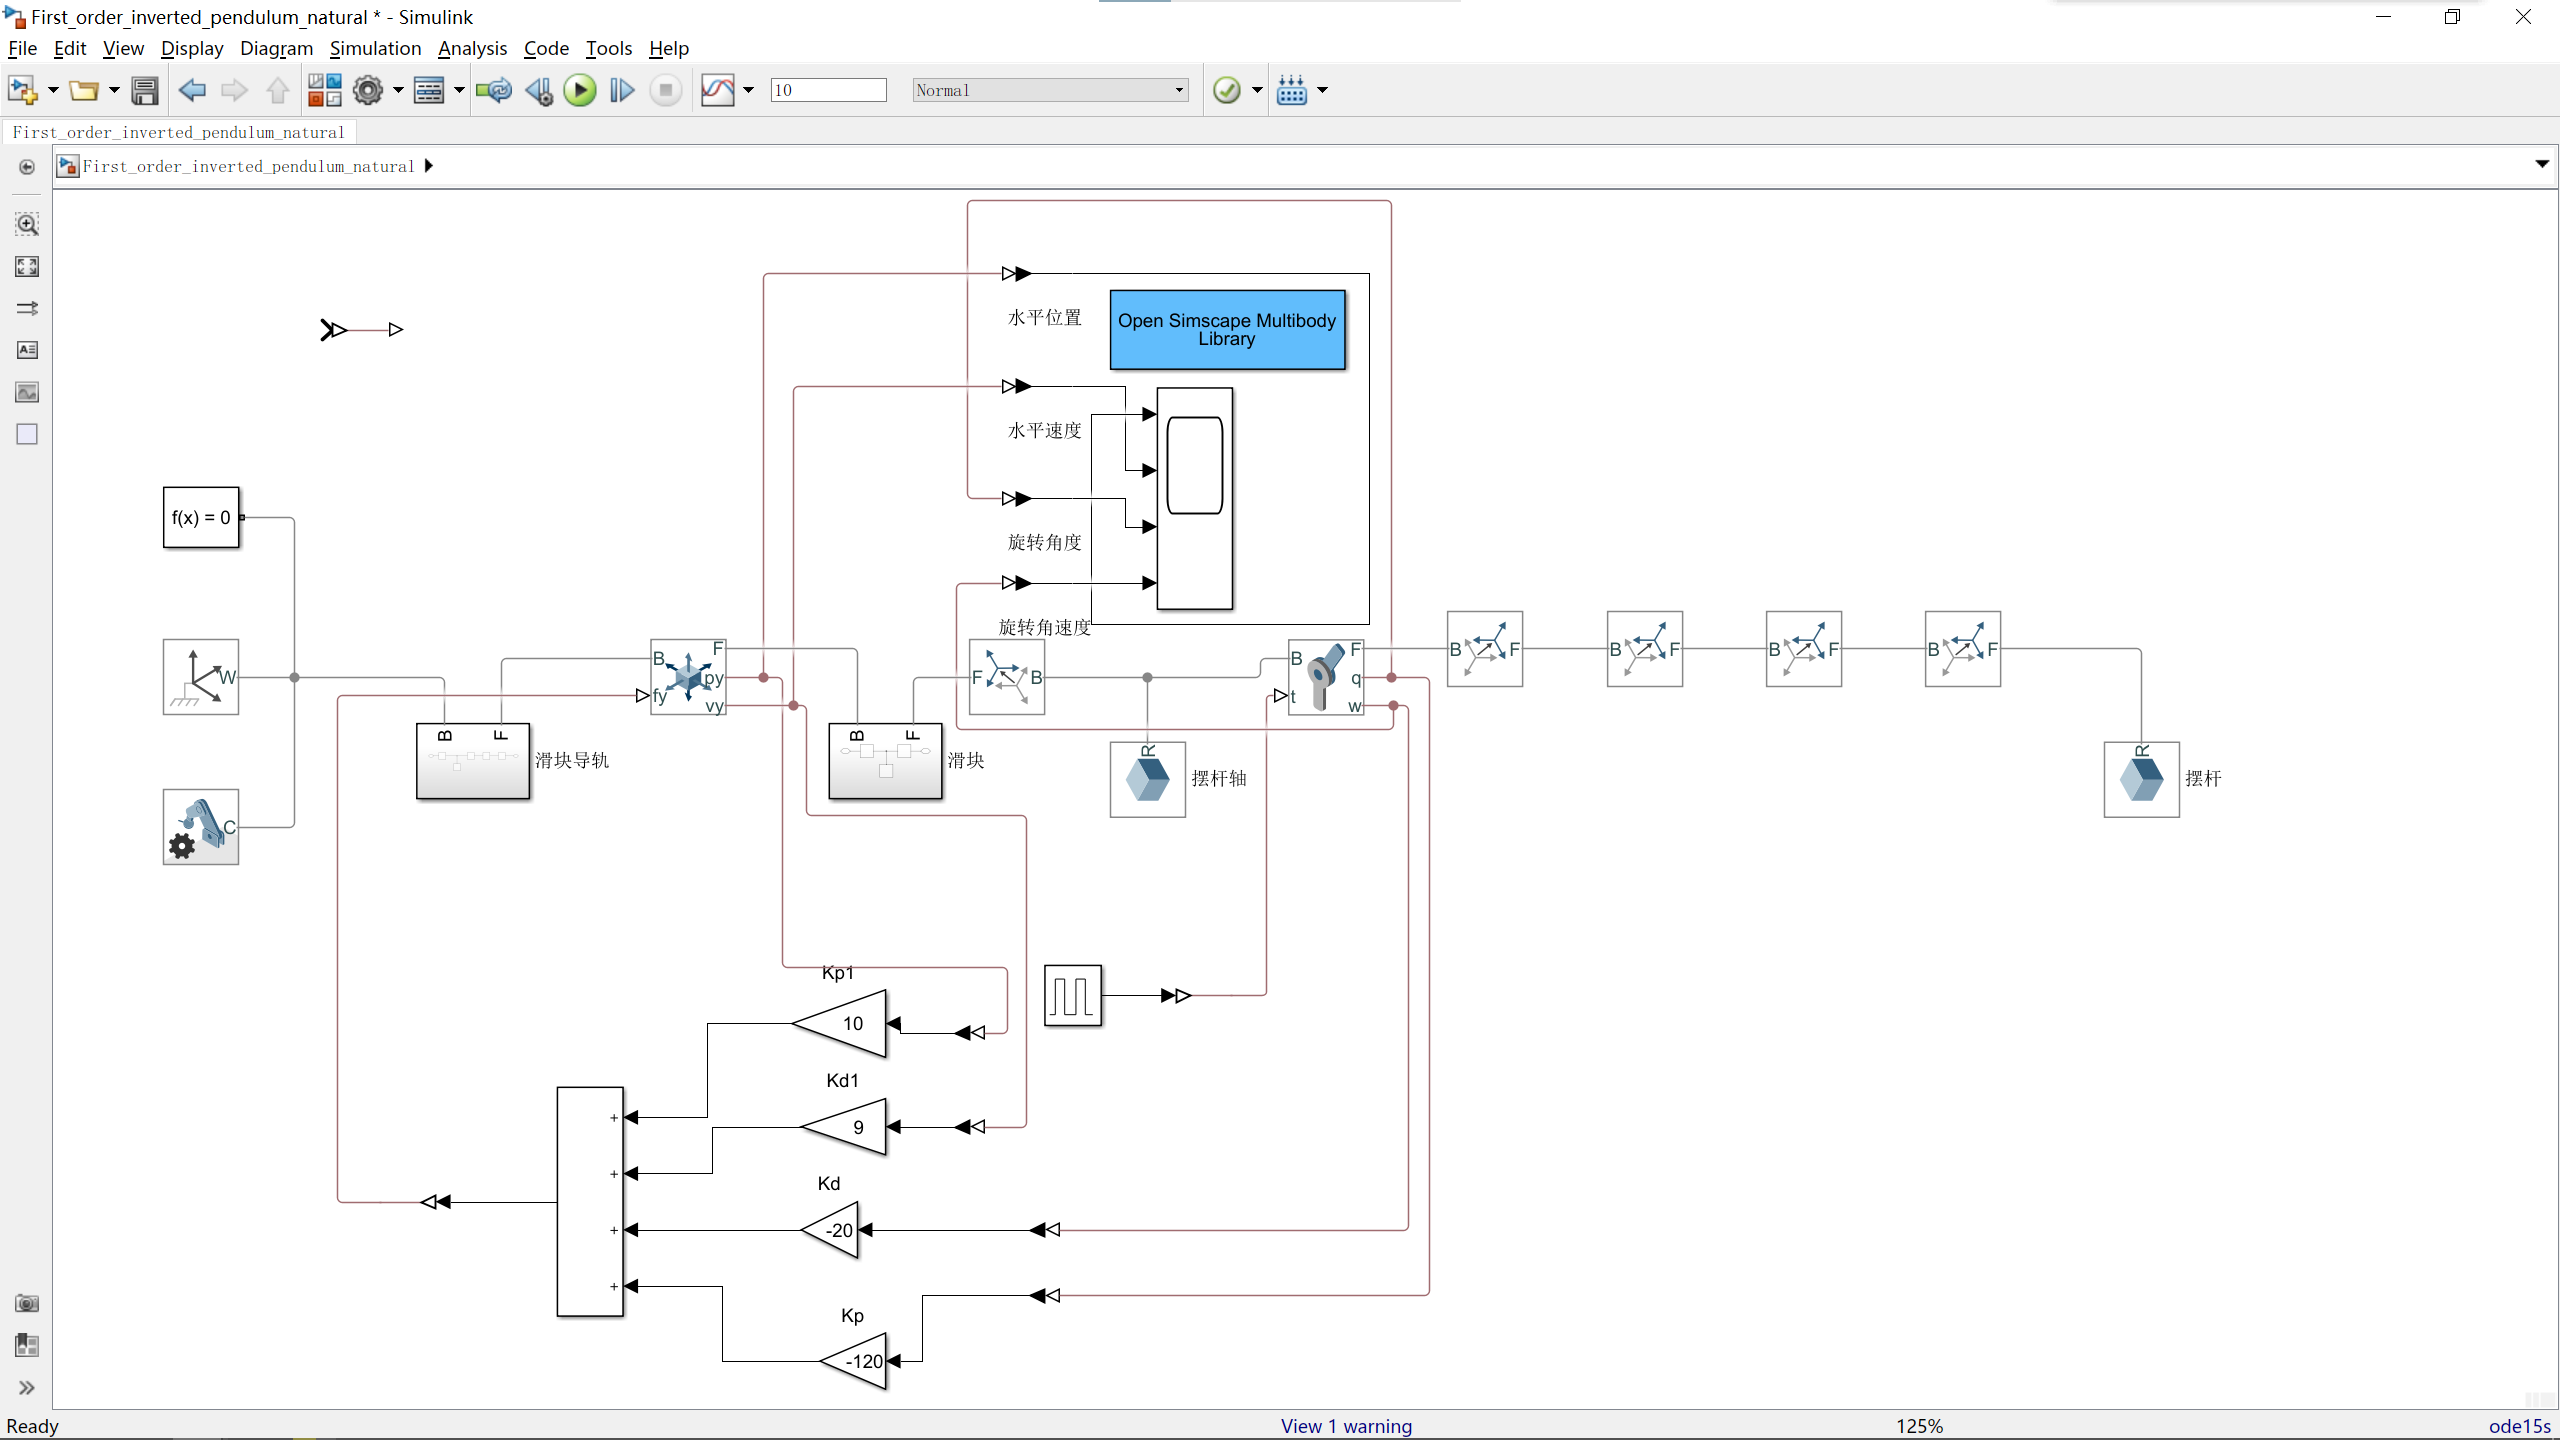
Task: Toggle the Hide/Show Model Browser icon
Action: coord(27,167)
